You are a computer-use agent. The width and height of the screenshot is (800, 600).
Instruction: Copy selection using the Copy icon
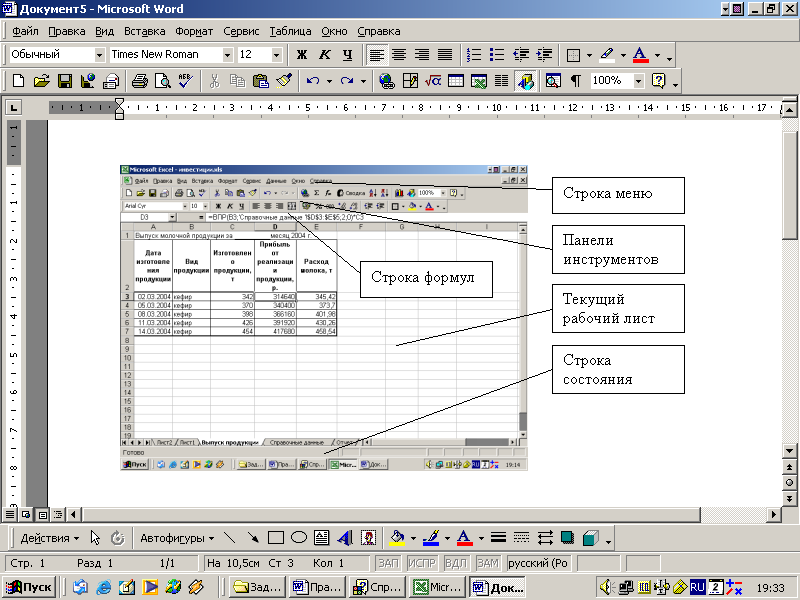click(x=237, y=81)
